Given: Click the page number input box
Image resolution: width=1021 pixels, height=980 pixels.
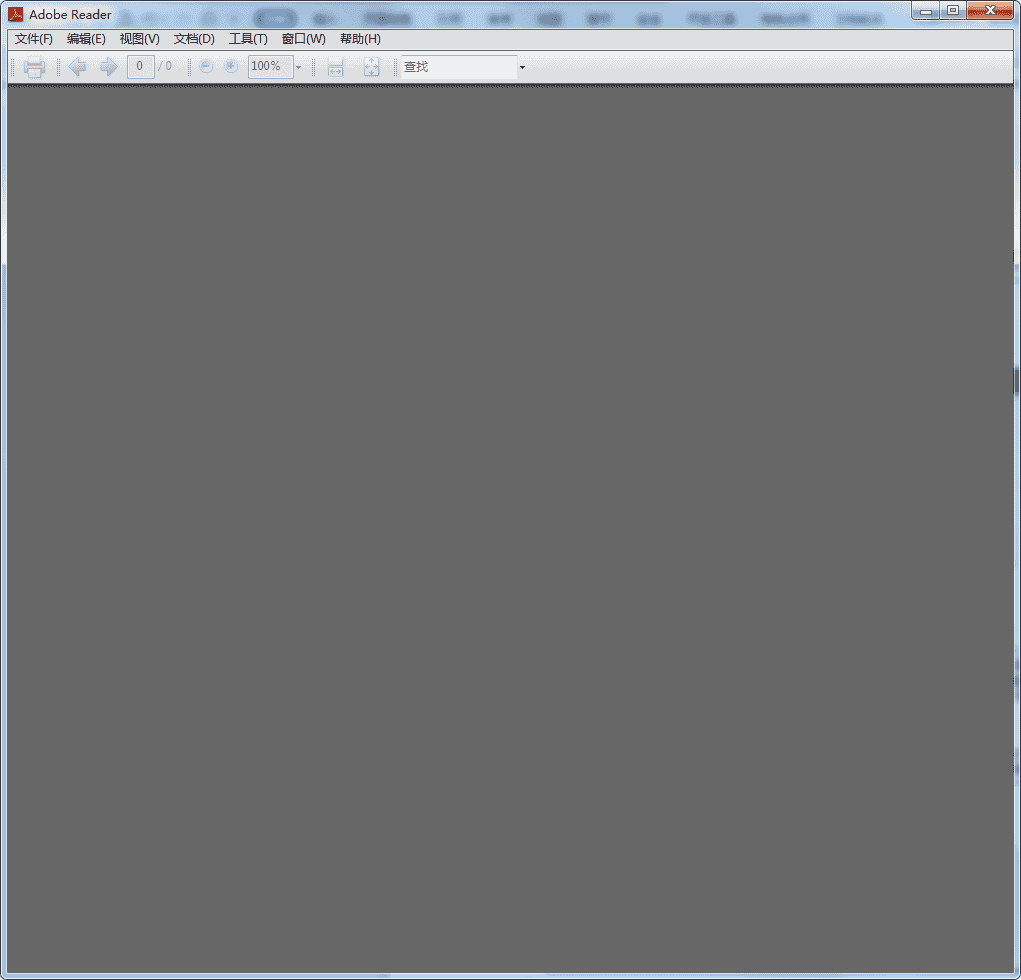Looking at the screenshot, I should click(140, 67).
